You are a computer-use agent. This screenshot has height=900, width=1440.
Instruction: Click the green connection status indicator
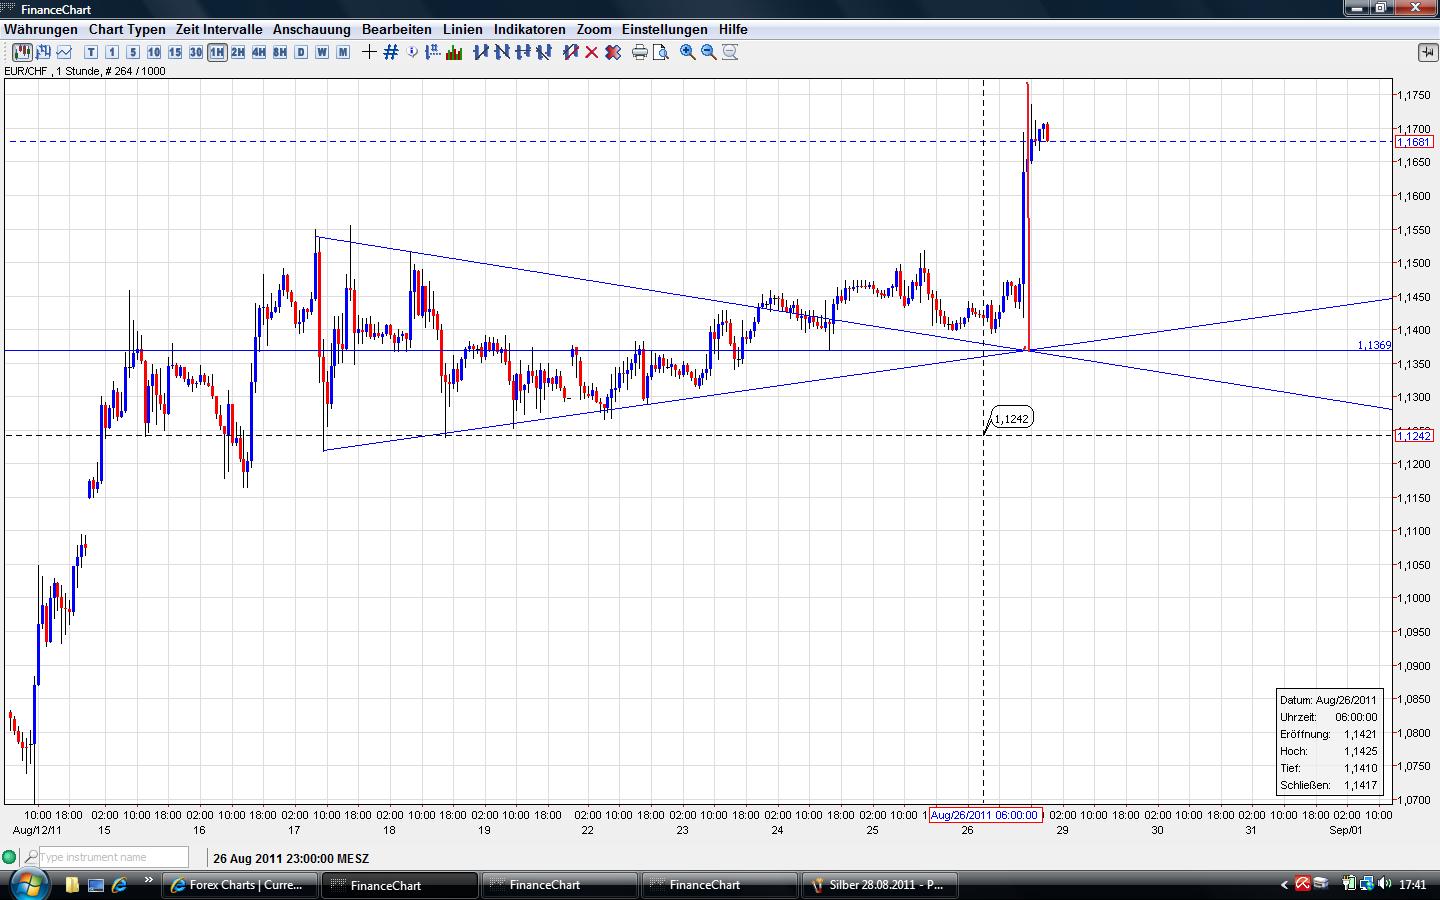click(x=10, y=857)
